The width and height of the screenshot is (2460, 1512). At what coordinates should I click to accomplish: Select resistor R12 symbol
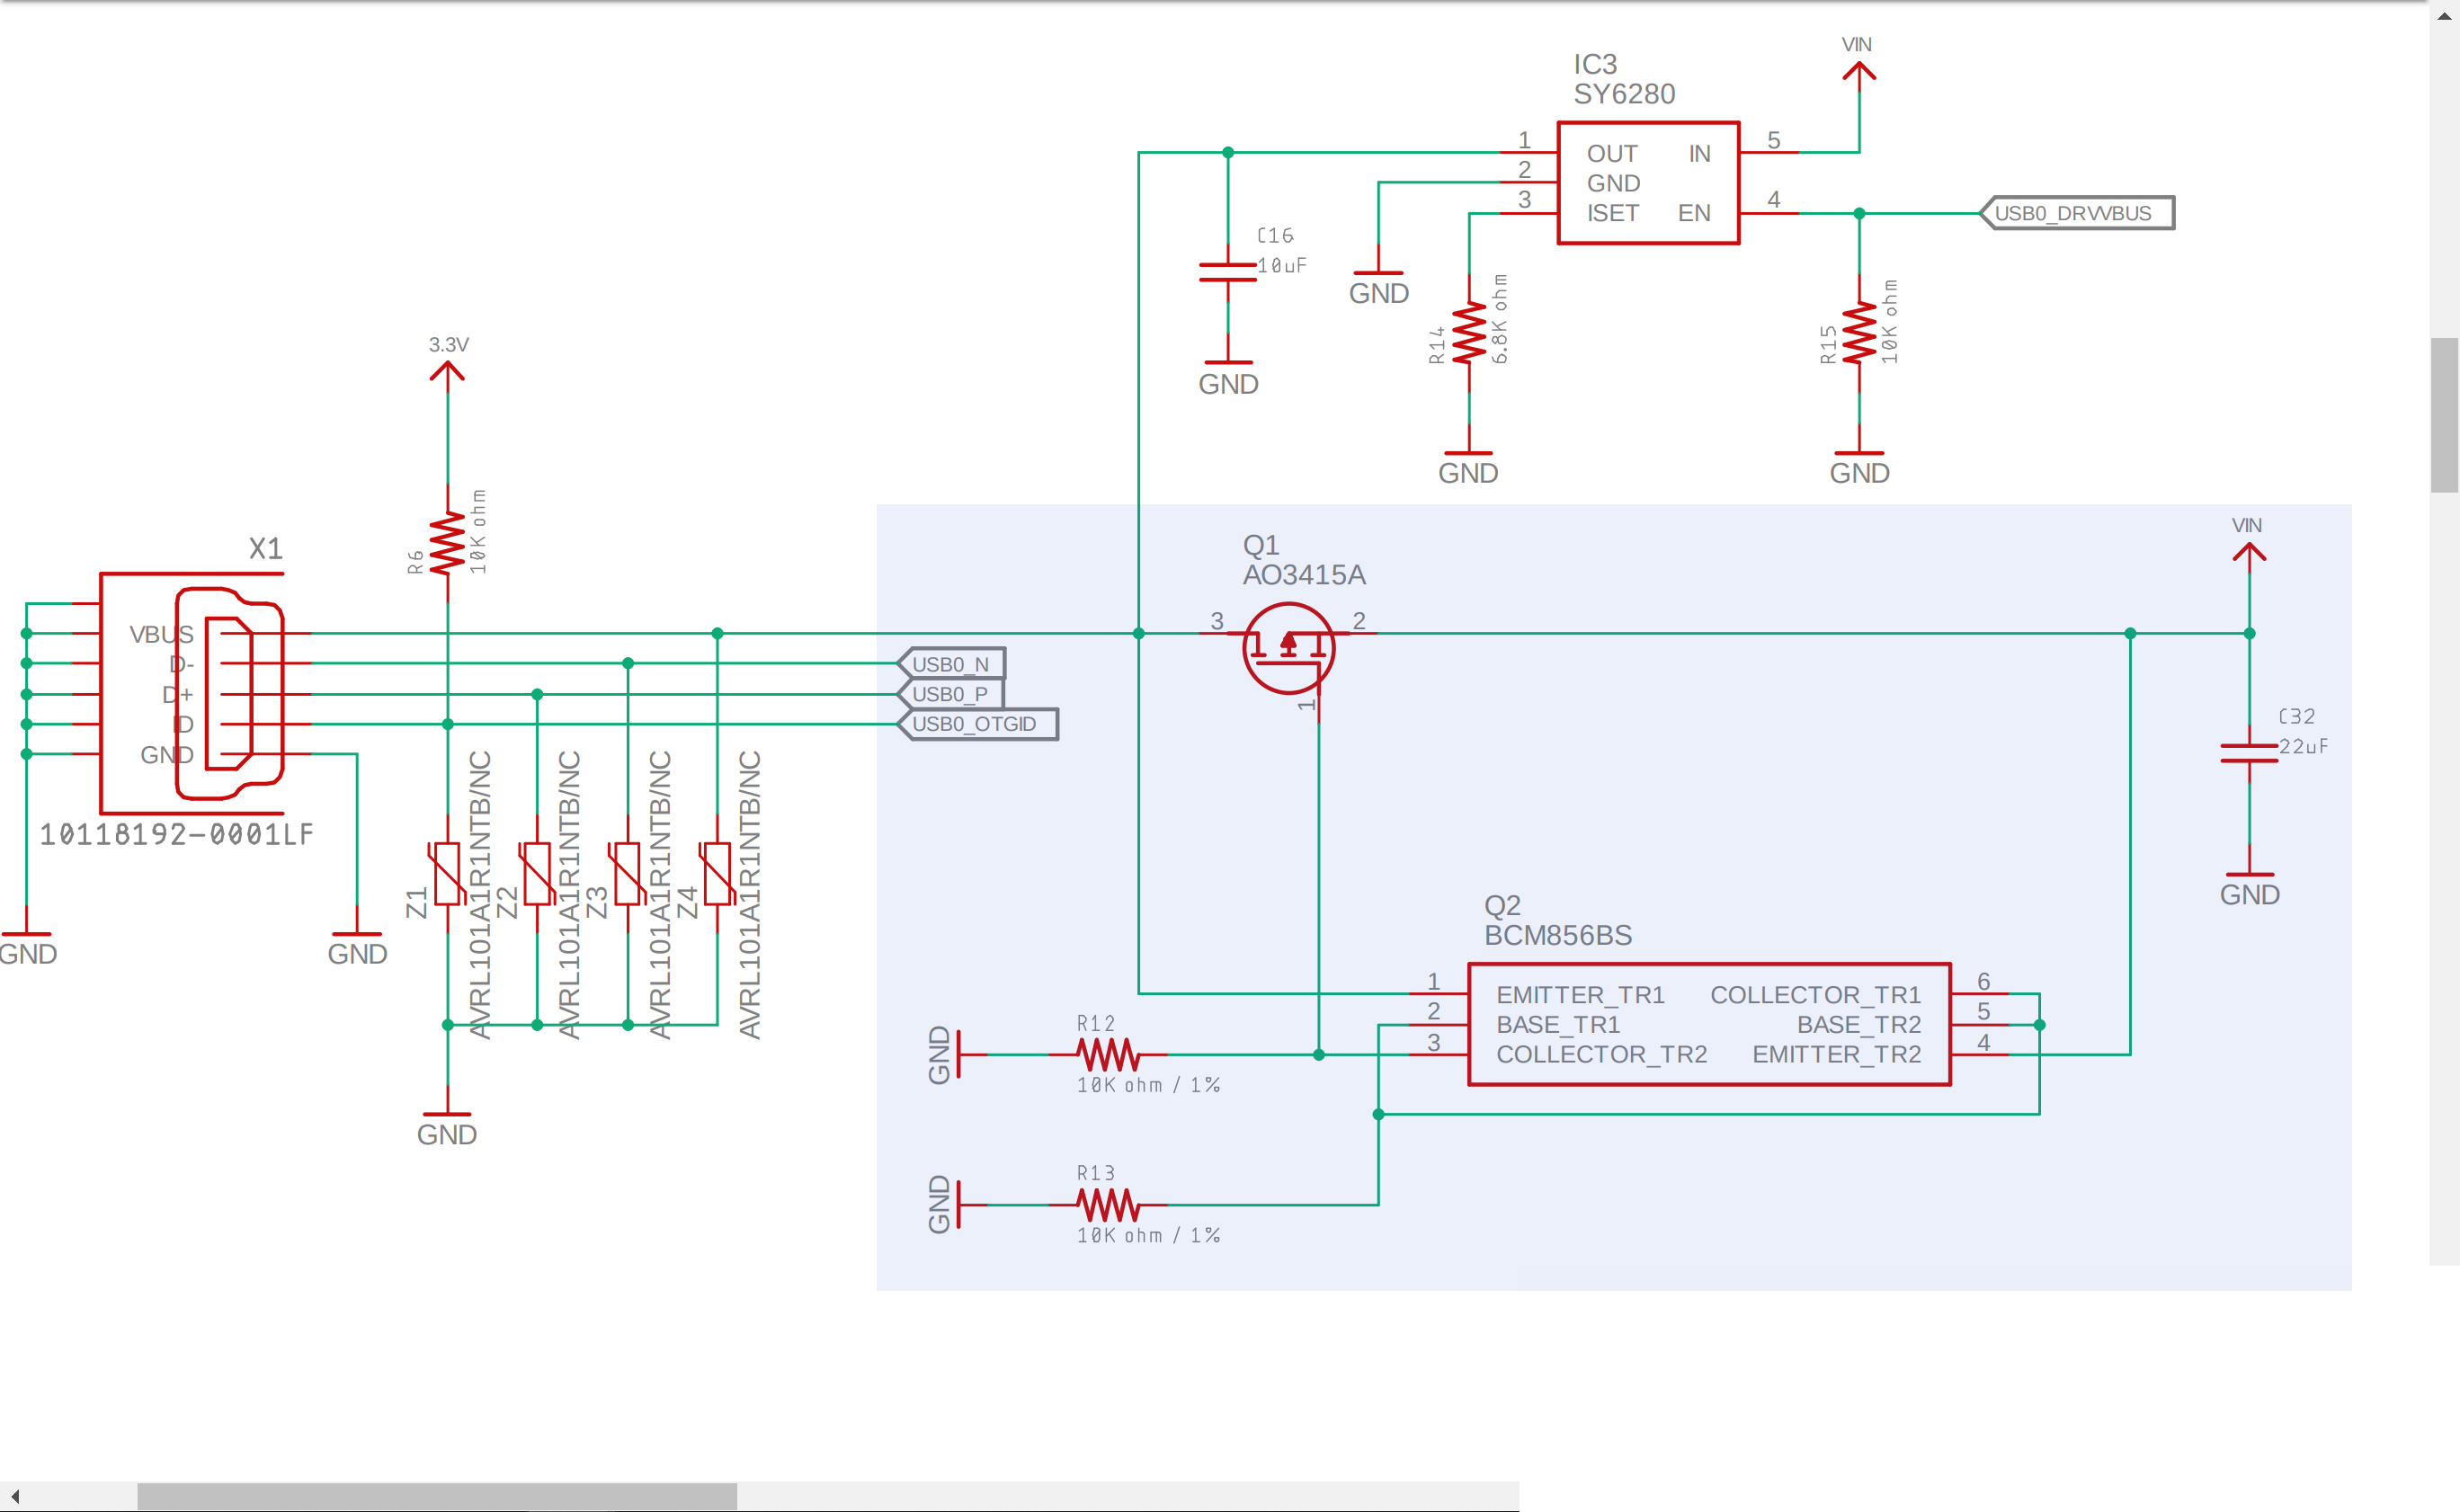(x=1108, y=1054)
